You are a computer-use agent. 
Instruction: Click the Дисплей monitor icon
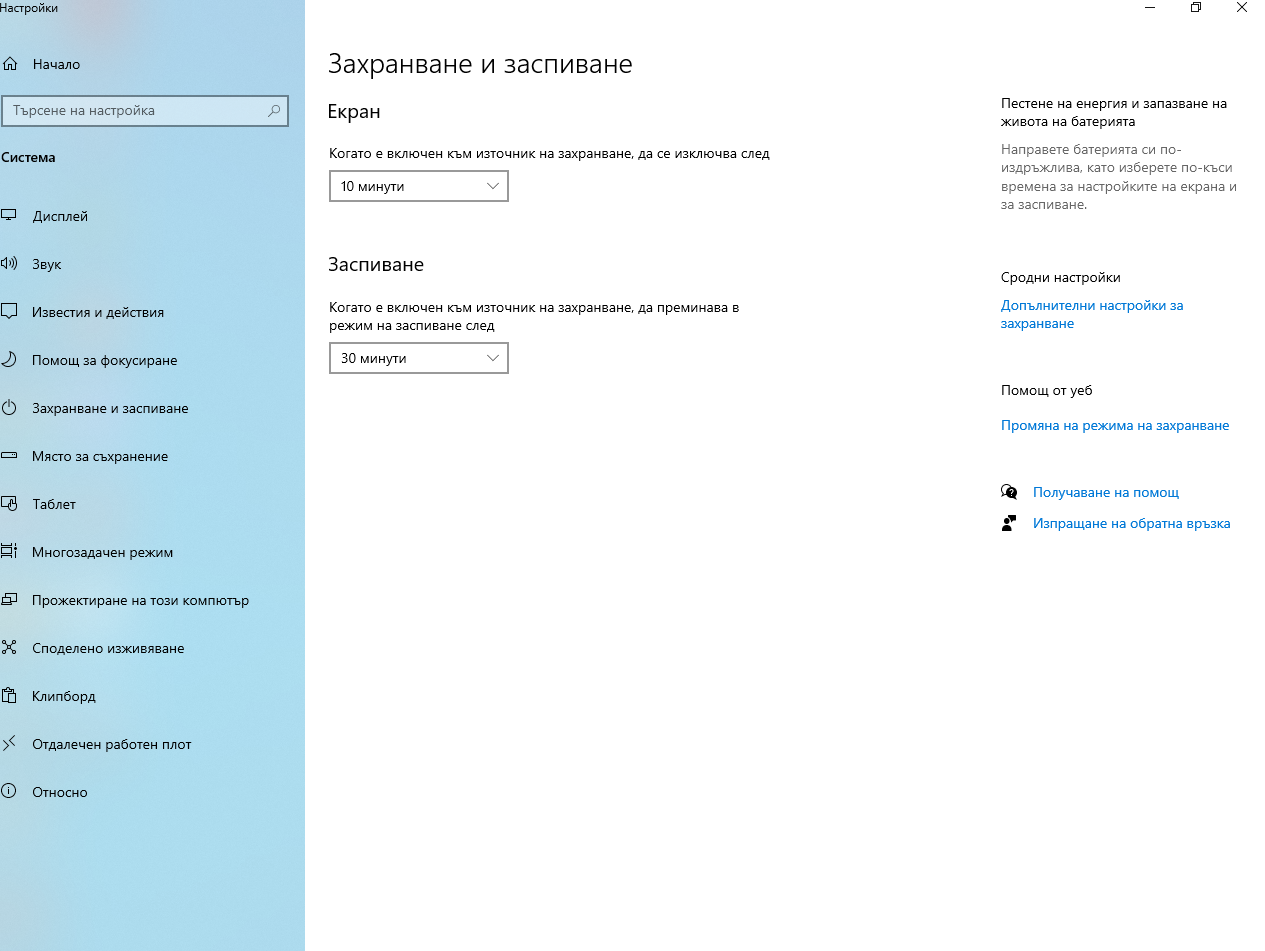coord(9,216)
